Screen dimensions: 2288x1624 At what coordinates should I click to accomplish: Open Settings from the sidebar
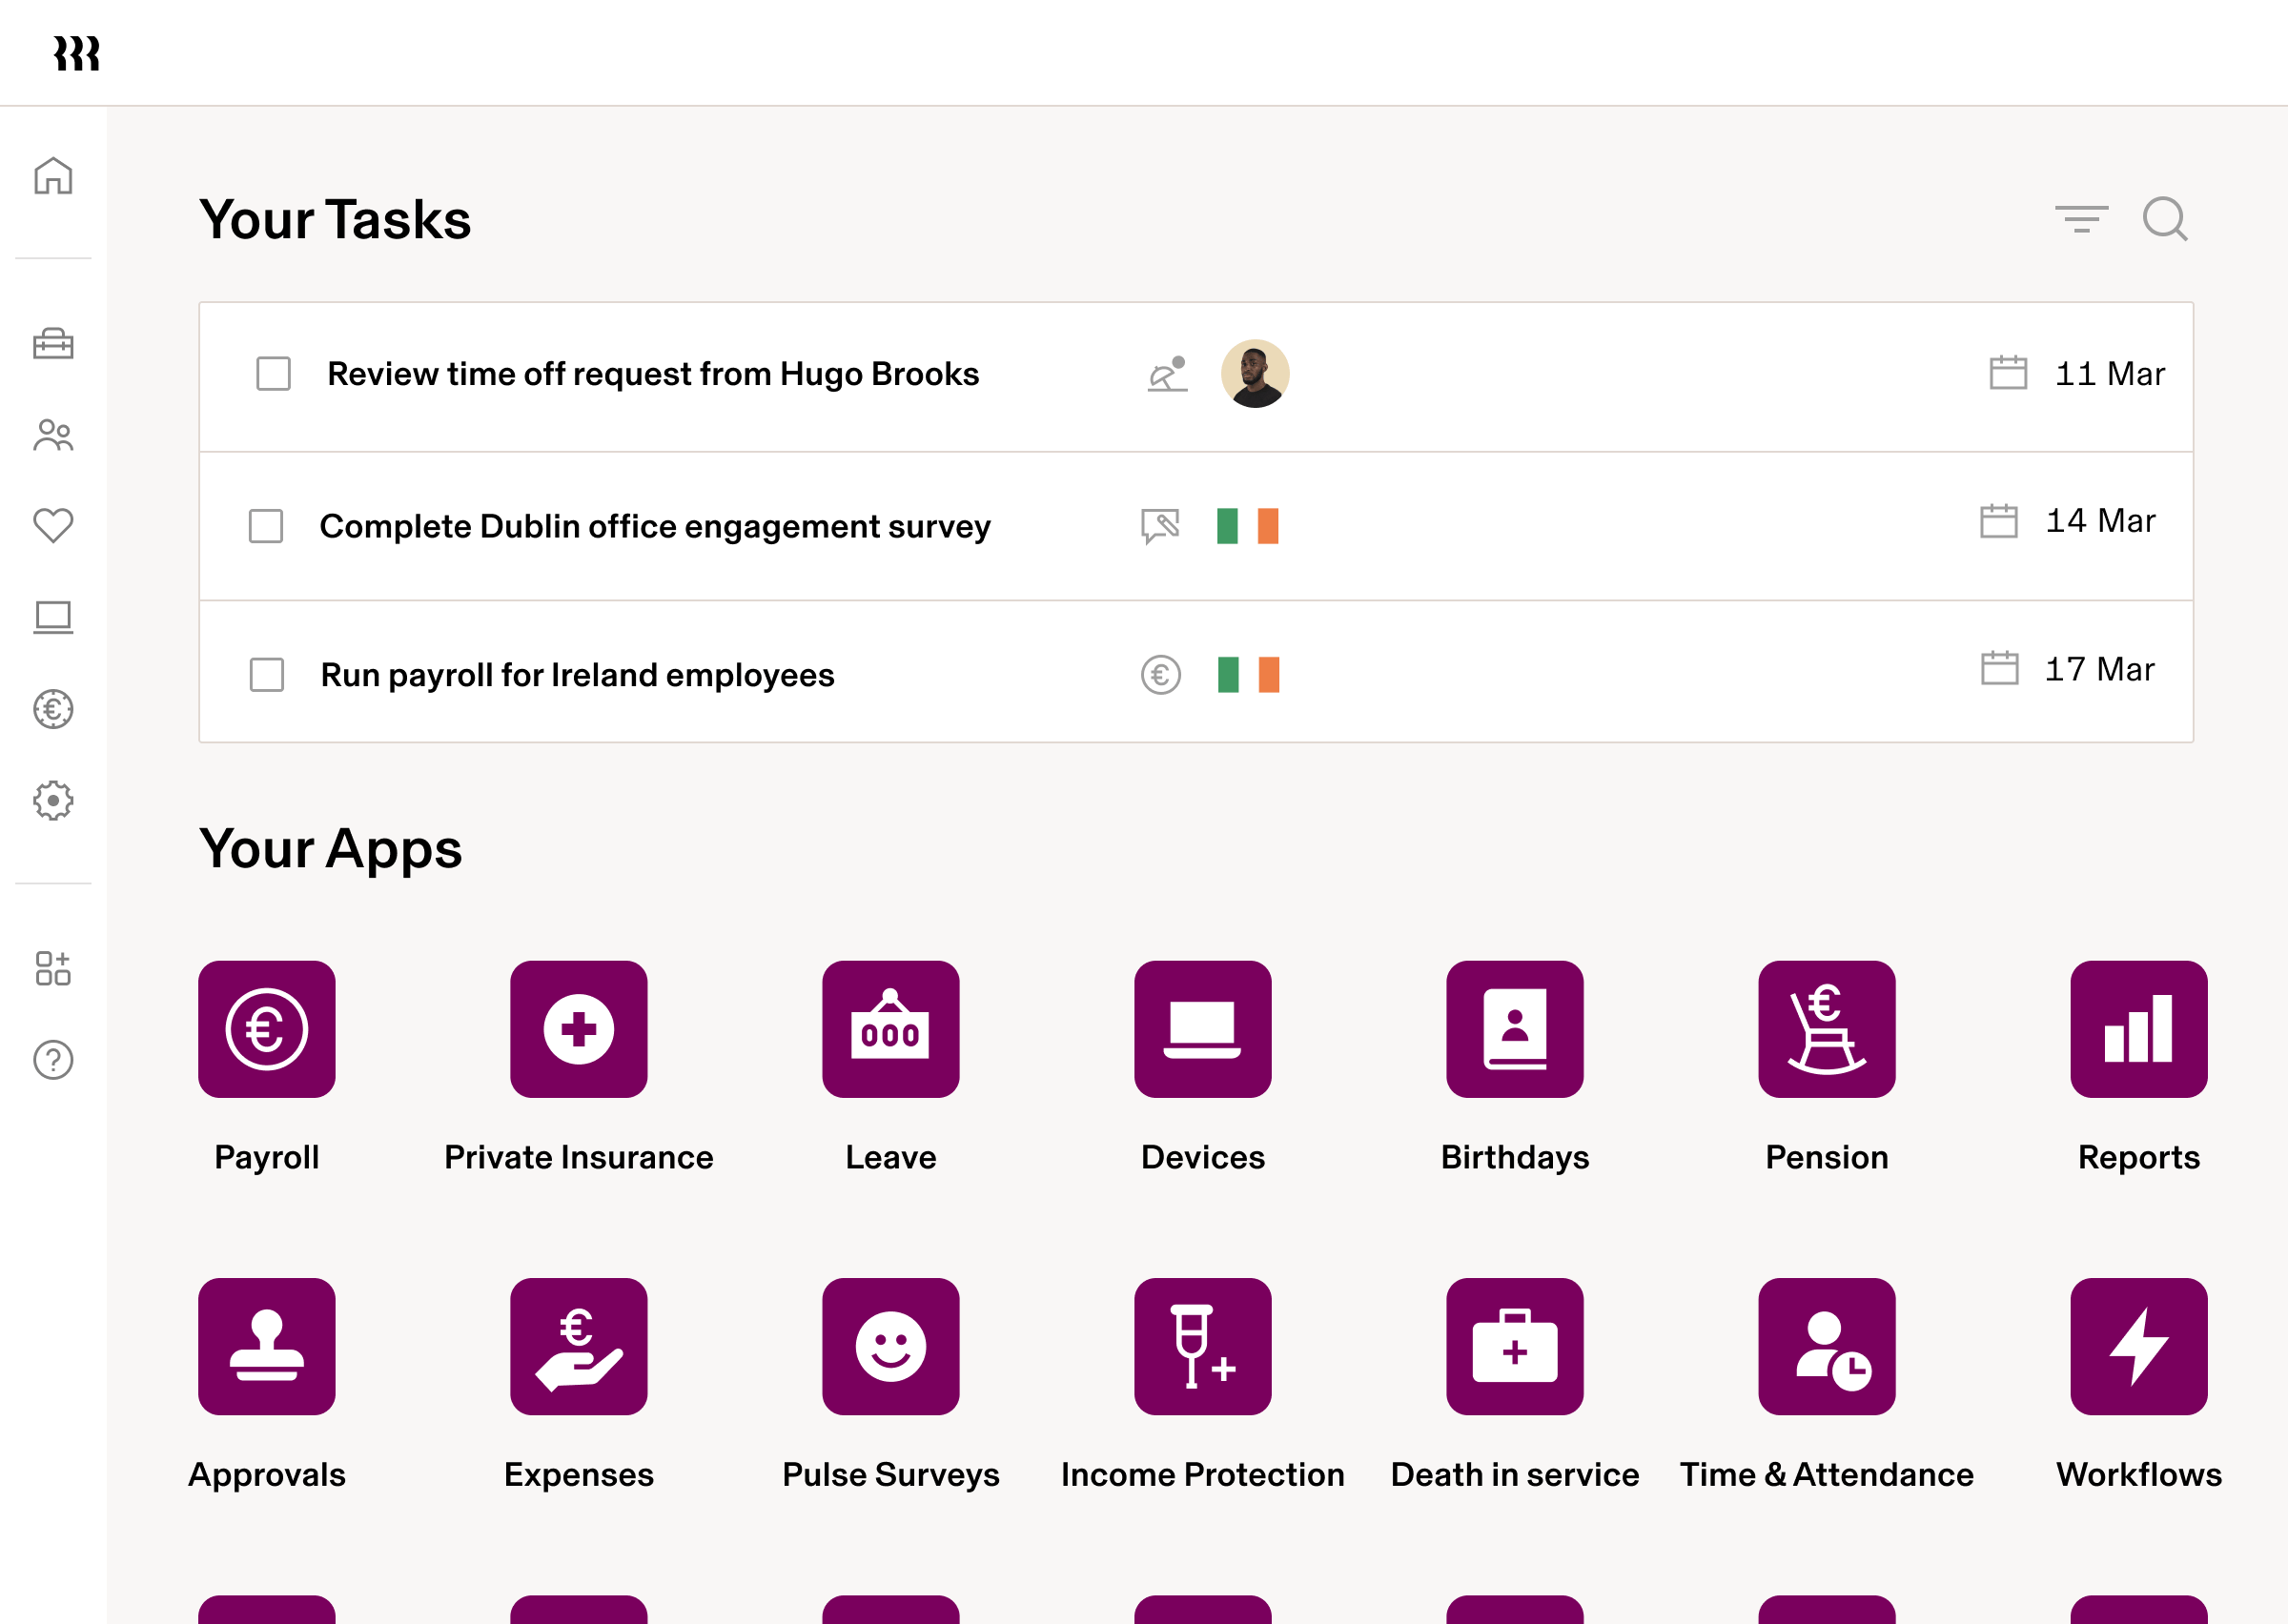(53, 800)
